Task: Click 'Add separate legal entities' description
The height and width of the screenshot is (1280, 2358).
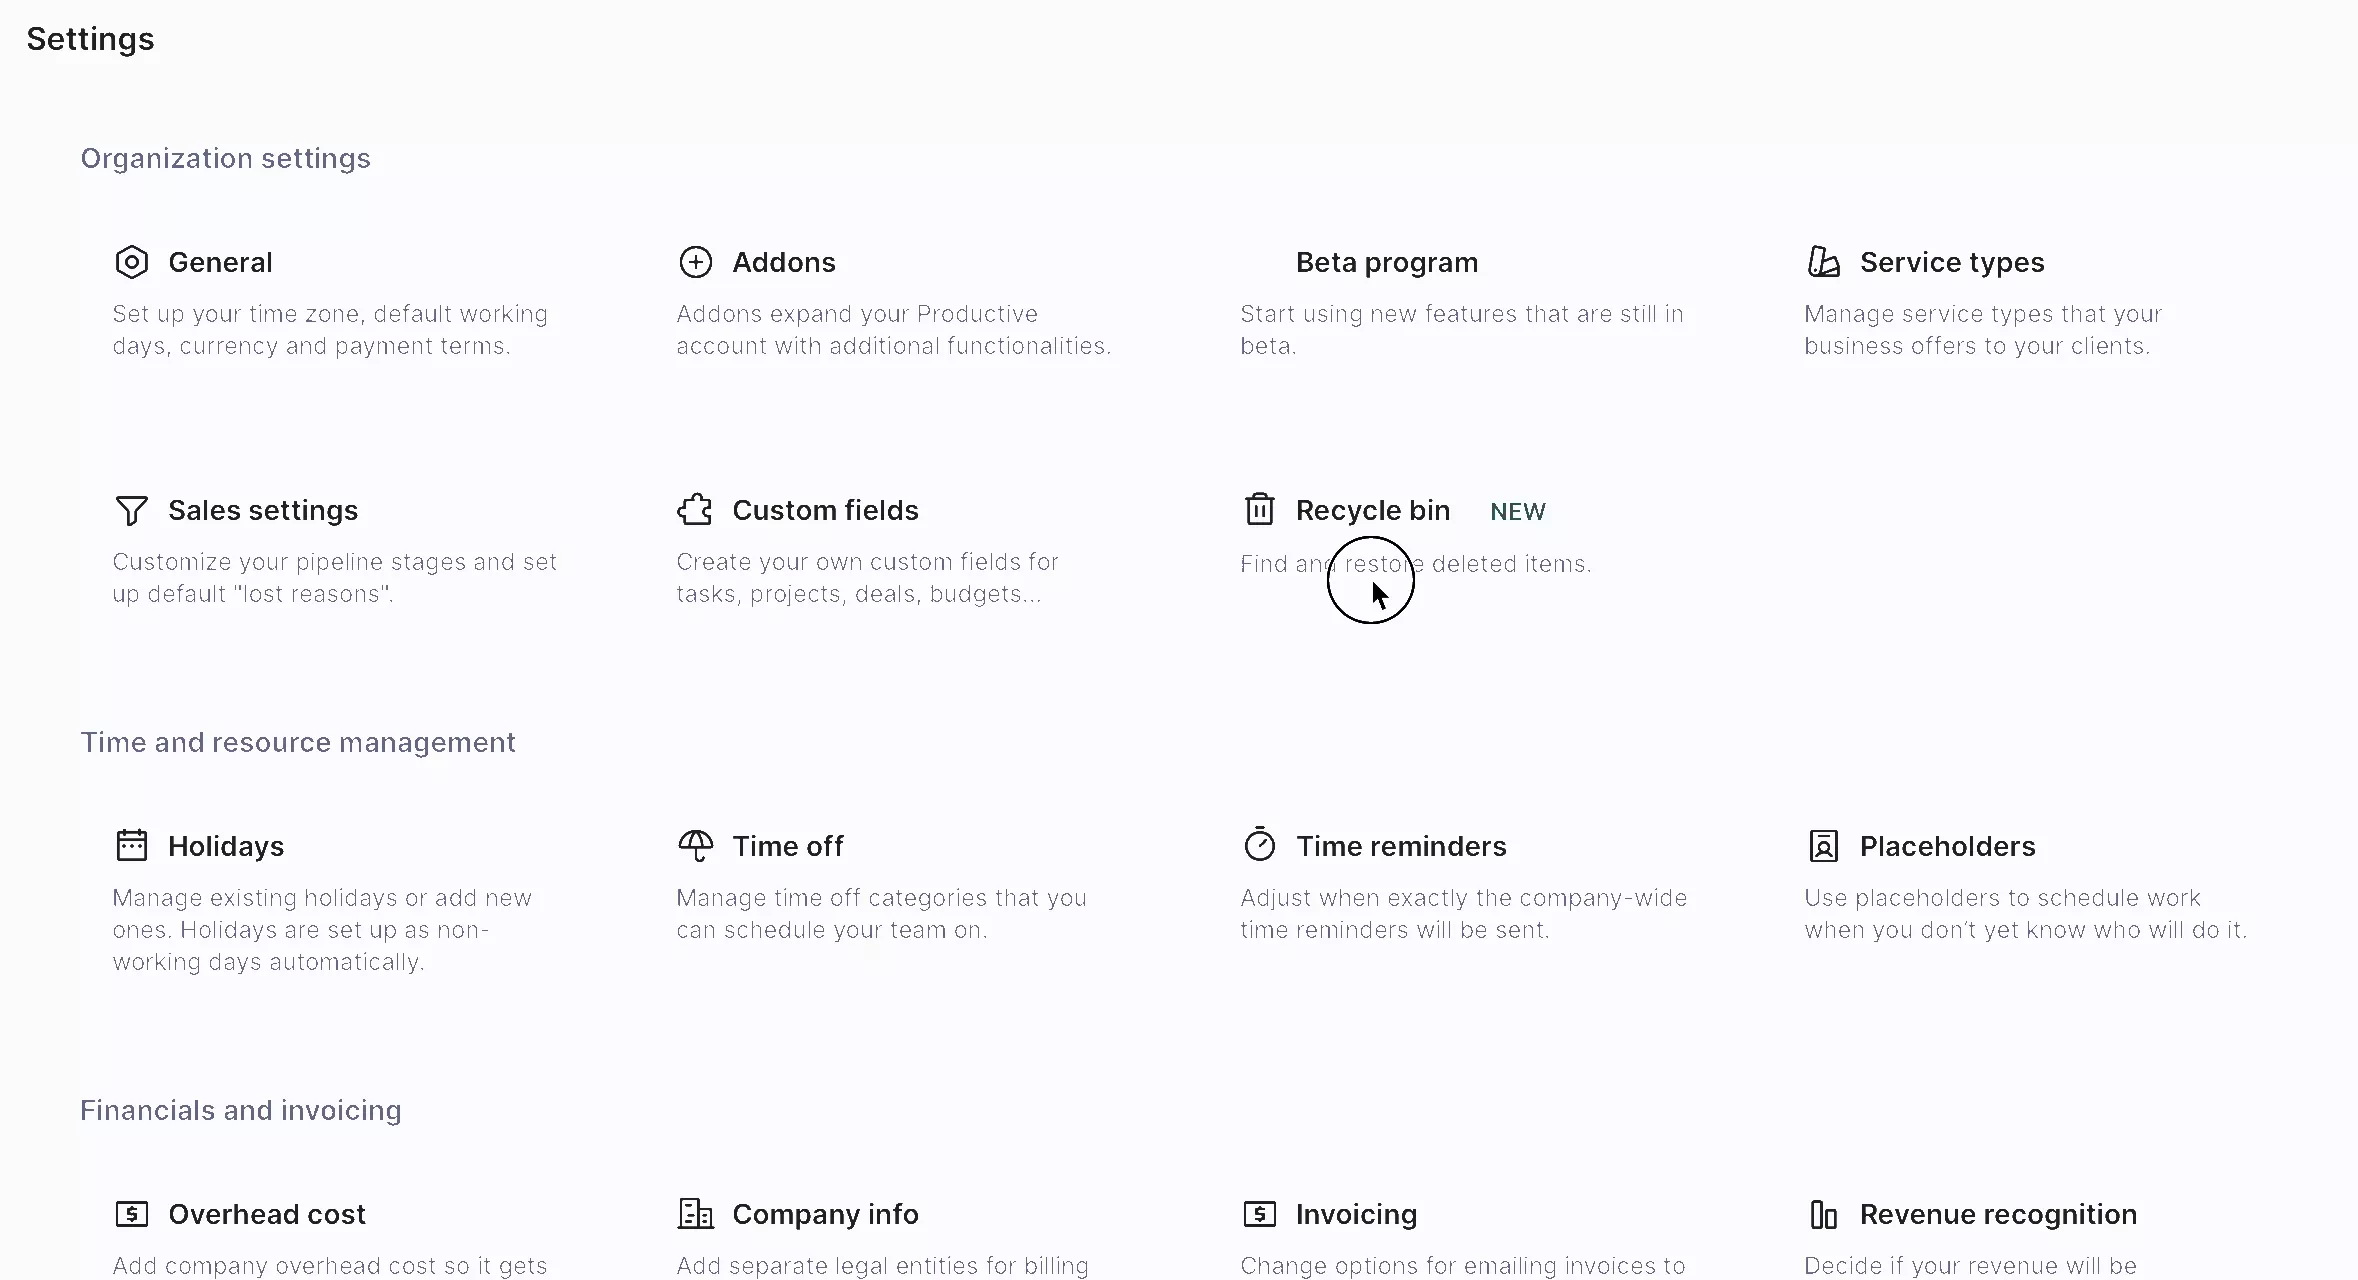Action: click(882, 1266)
